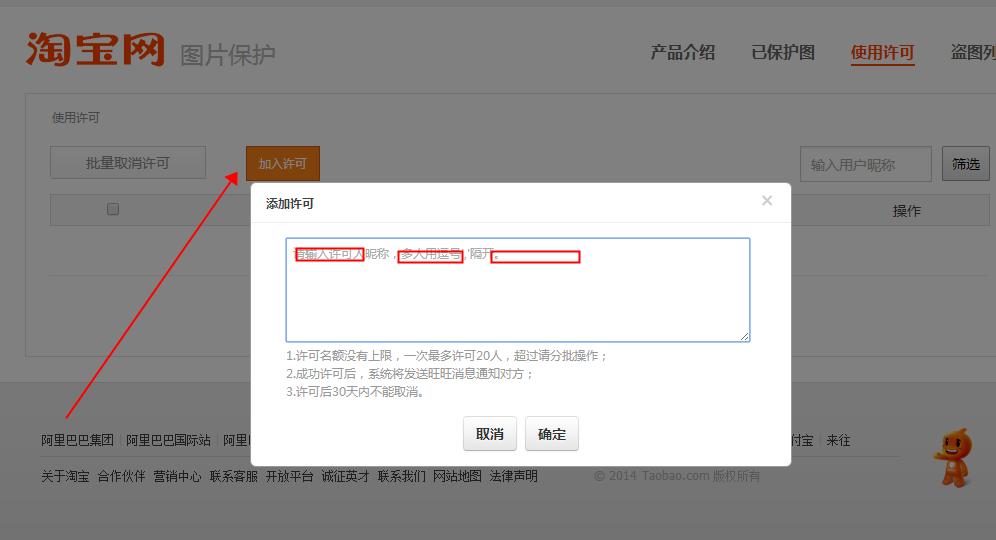Open the 网站地图 footer link

[x=457, y=476]
